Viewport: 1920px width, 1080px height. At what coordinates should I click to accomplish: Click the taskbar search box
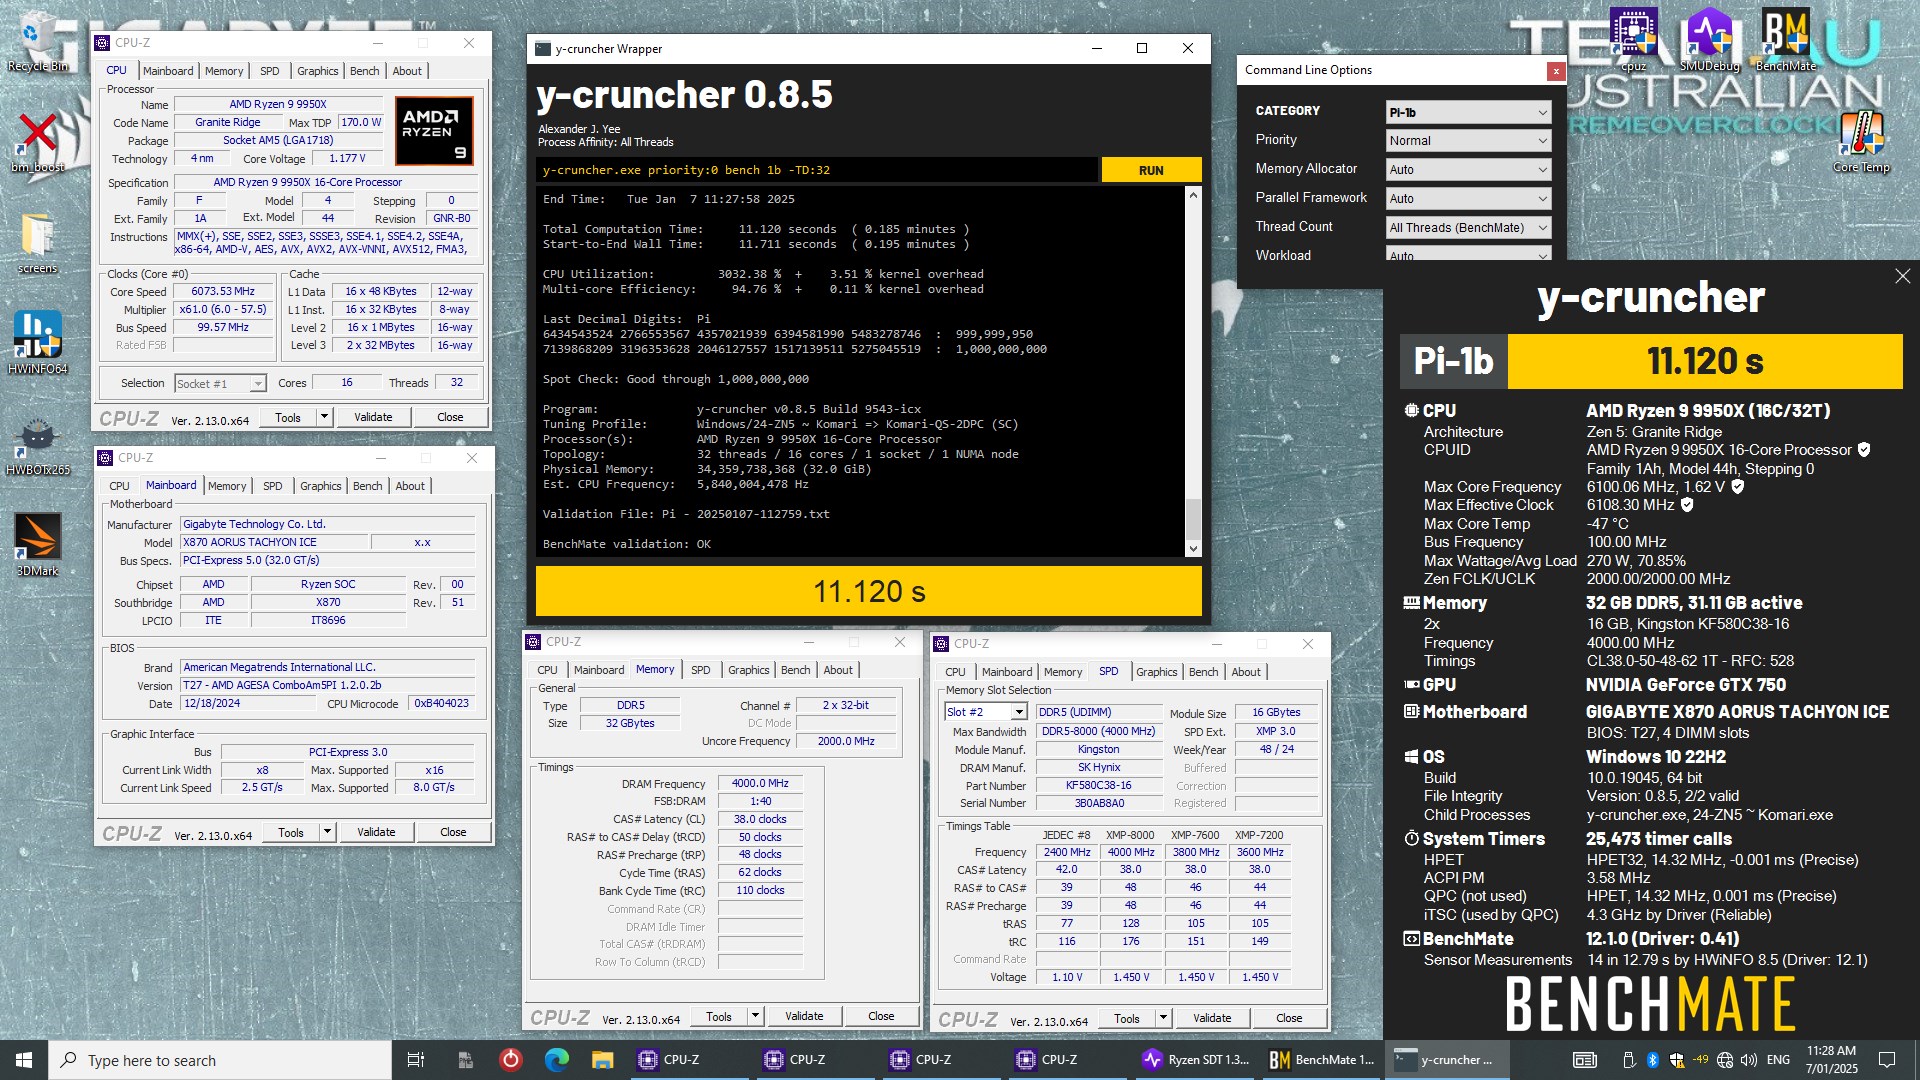click(x=220, y=1060)
